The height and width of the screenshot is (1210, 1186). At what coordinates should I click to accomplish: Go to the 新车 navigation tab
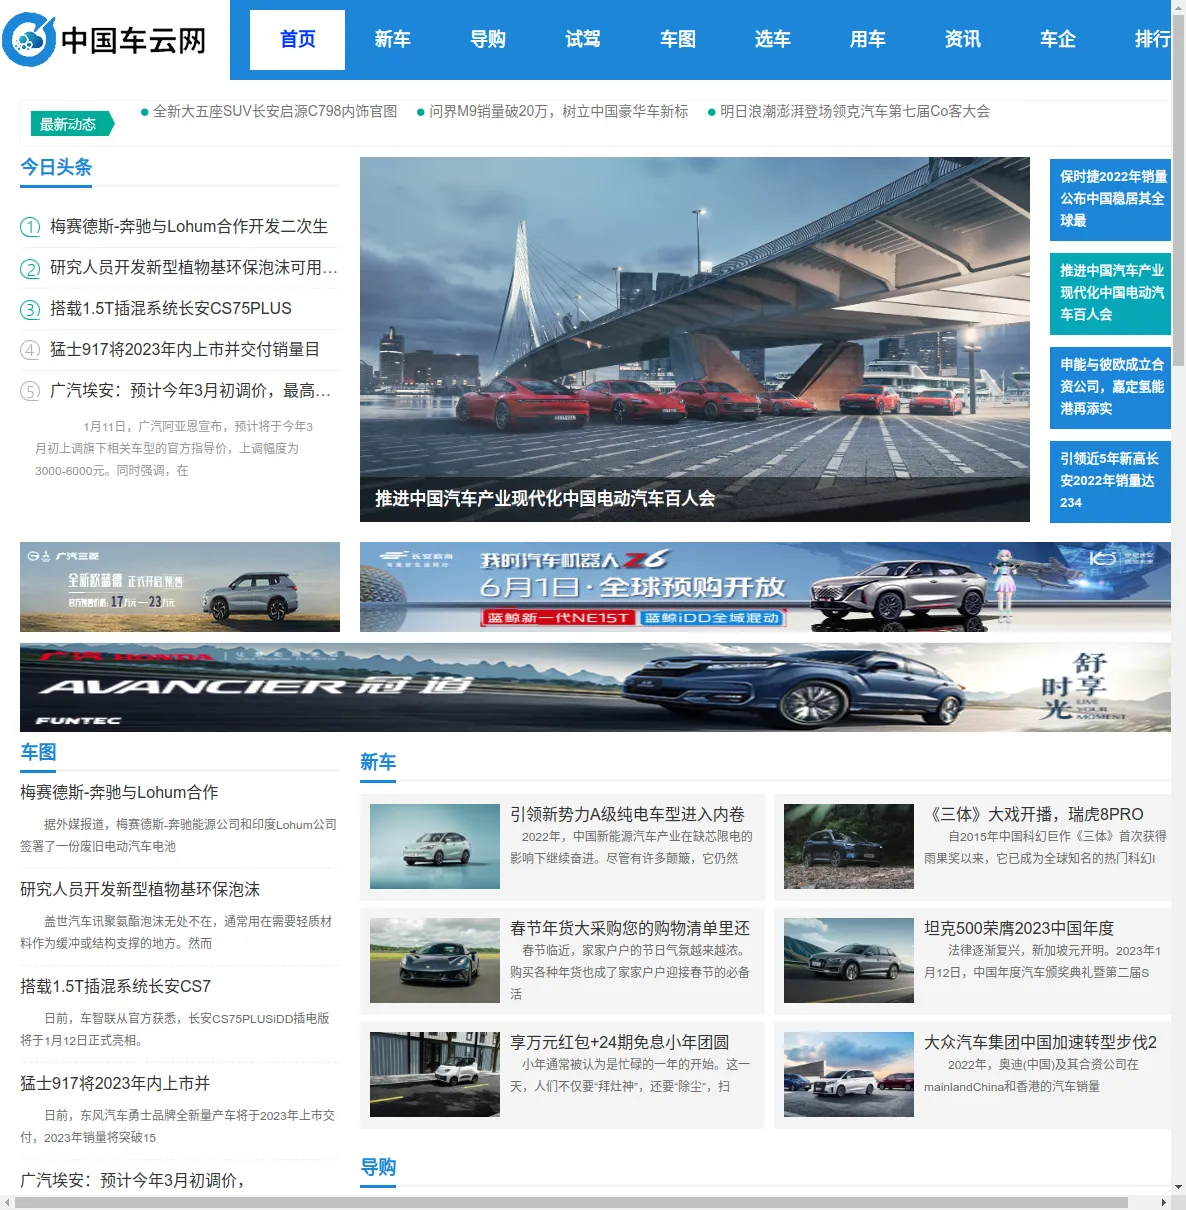pyautogui.click(x=392, y=40)
